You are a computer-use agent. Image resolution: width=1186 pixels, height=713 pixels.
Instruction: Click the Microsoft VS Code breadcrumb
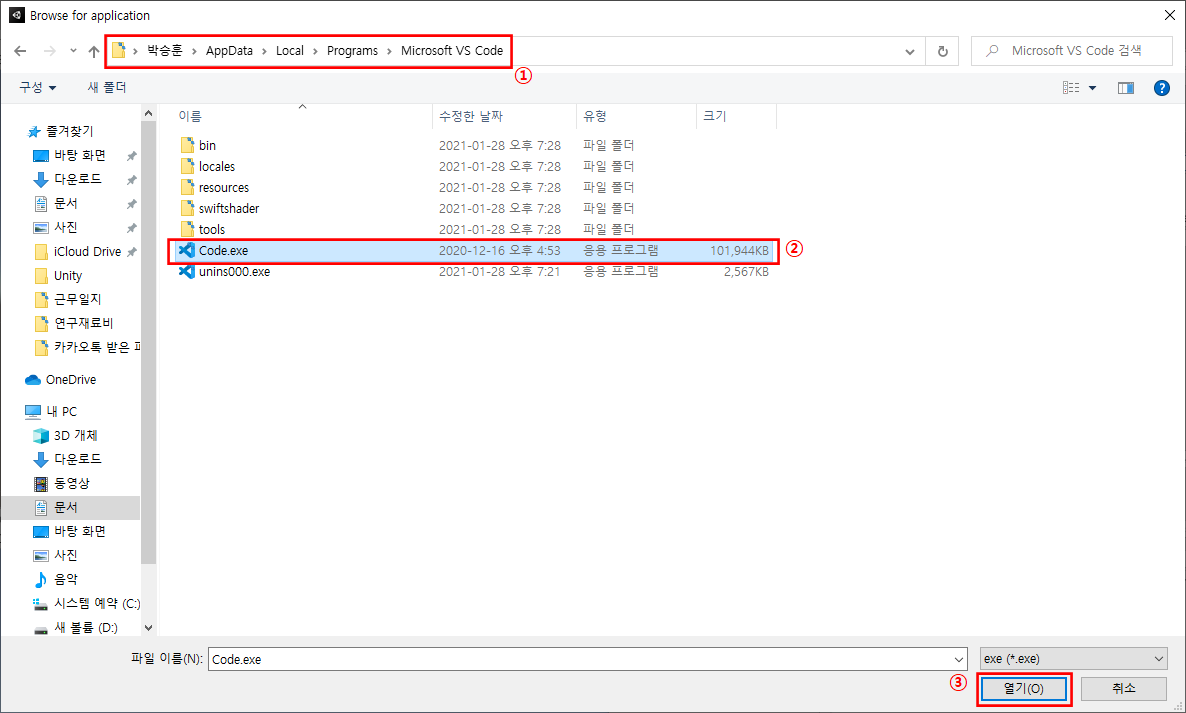452,51
